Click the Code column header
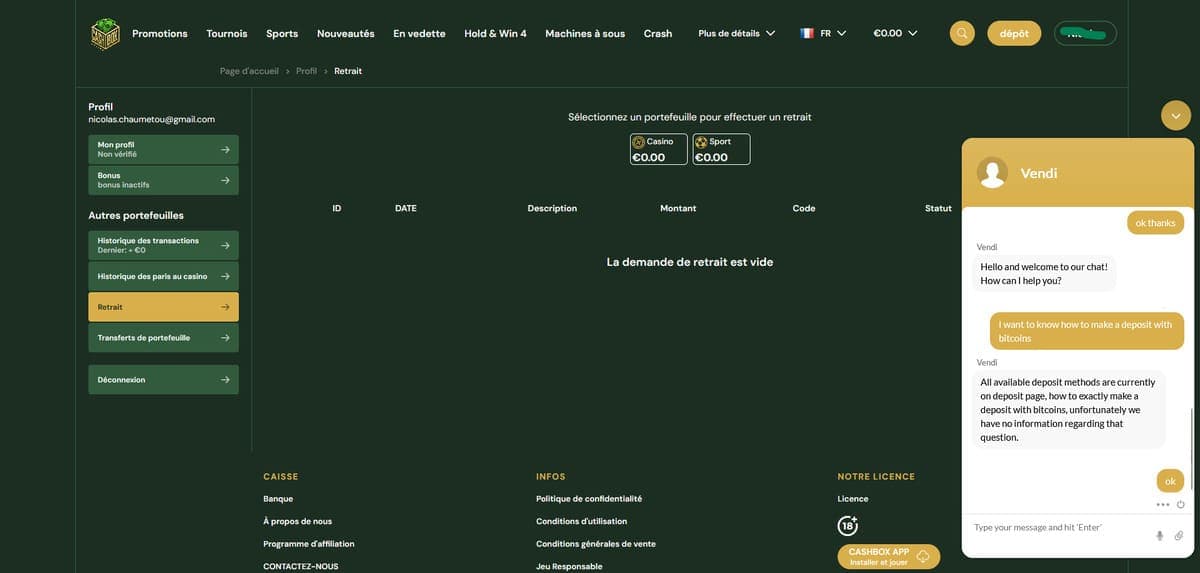Screen dimensions: 1200x573 804,208
